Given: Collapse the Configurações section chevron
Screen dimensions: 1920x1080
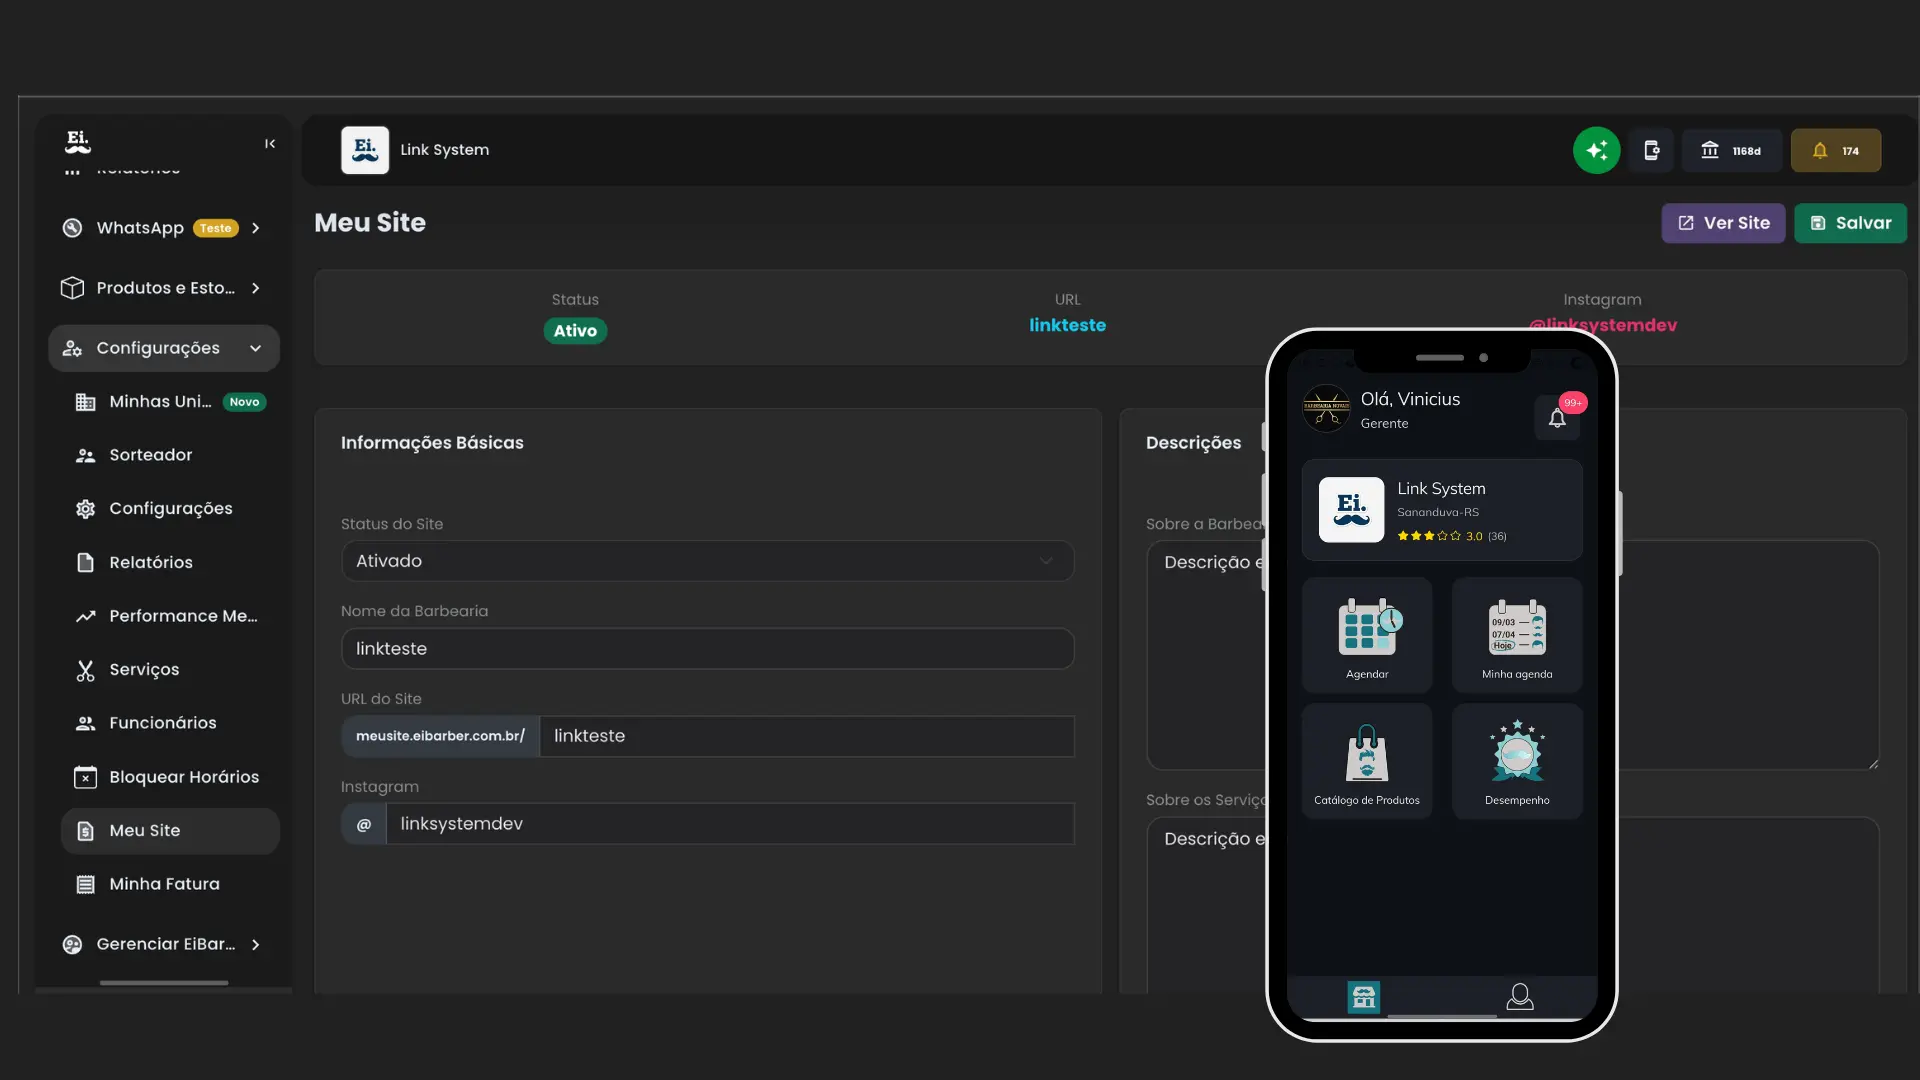Looking at the screenshot, I should click(256, 348).
